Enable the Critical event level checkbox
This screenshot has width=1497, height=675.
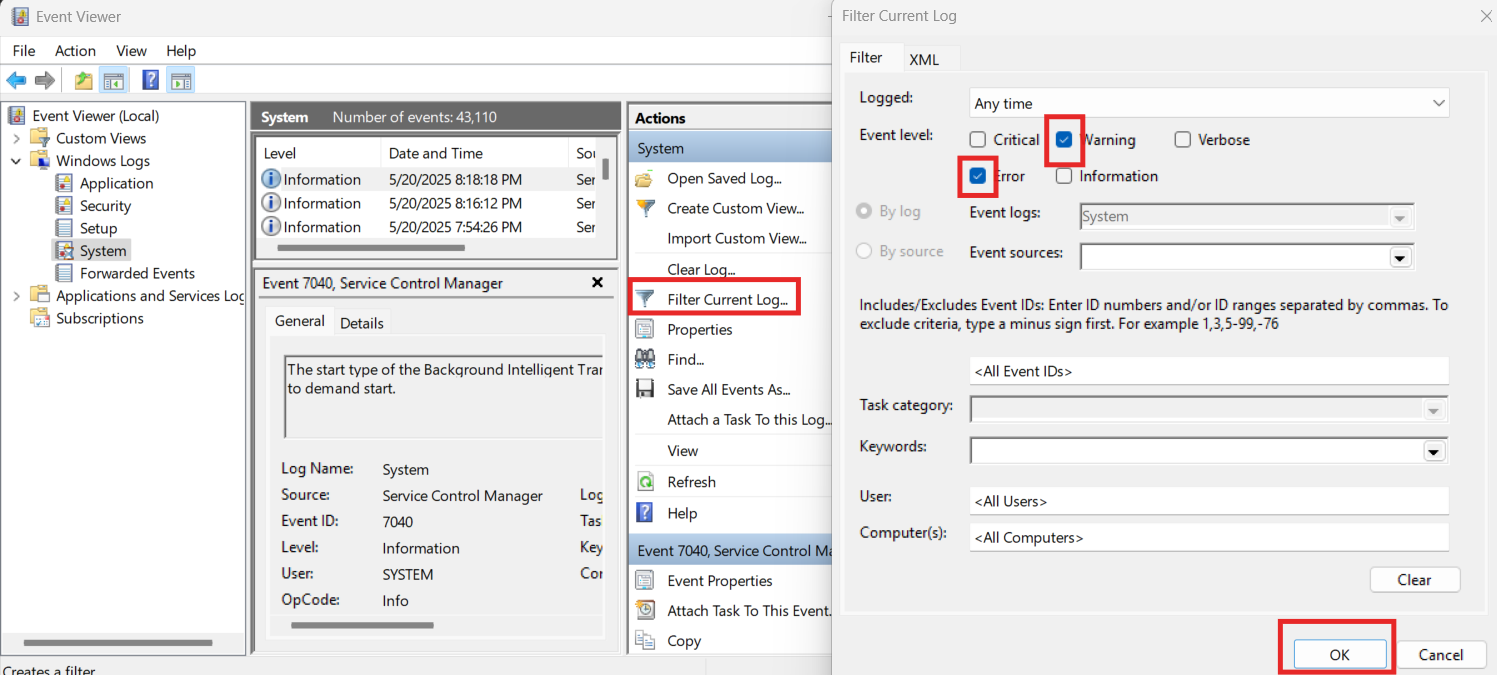coord(977,140)
